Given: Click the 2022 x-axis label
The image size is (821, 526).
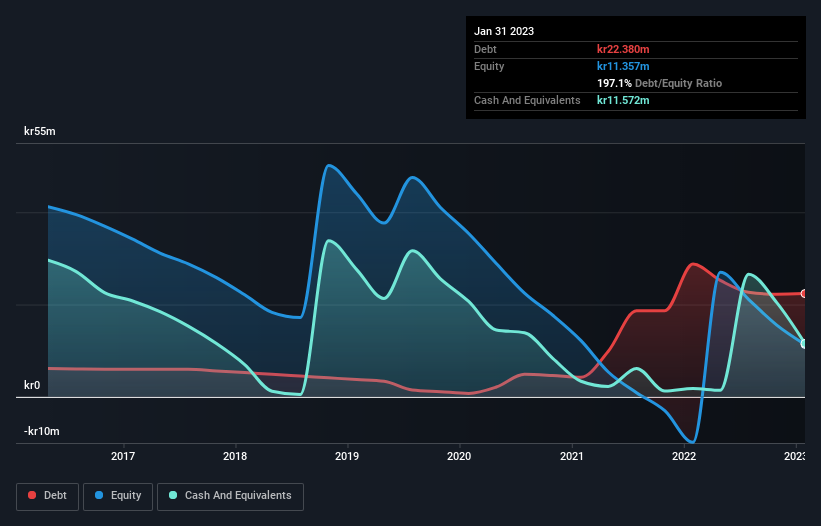Looking at the screenshot, I should pos(684,456).
